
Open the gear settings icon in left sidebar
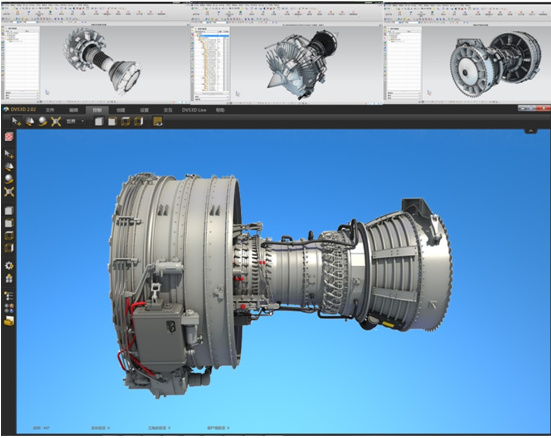(x=9, y=265)
